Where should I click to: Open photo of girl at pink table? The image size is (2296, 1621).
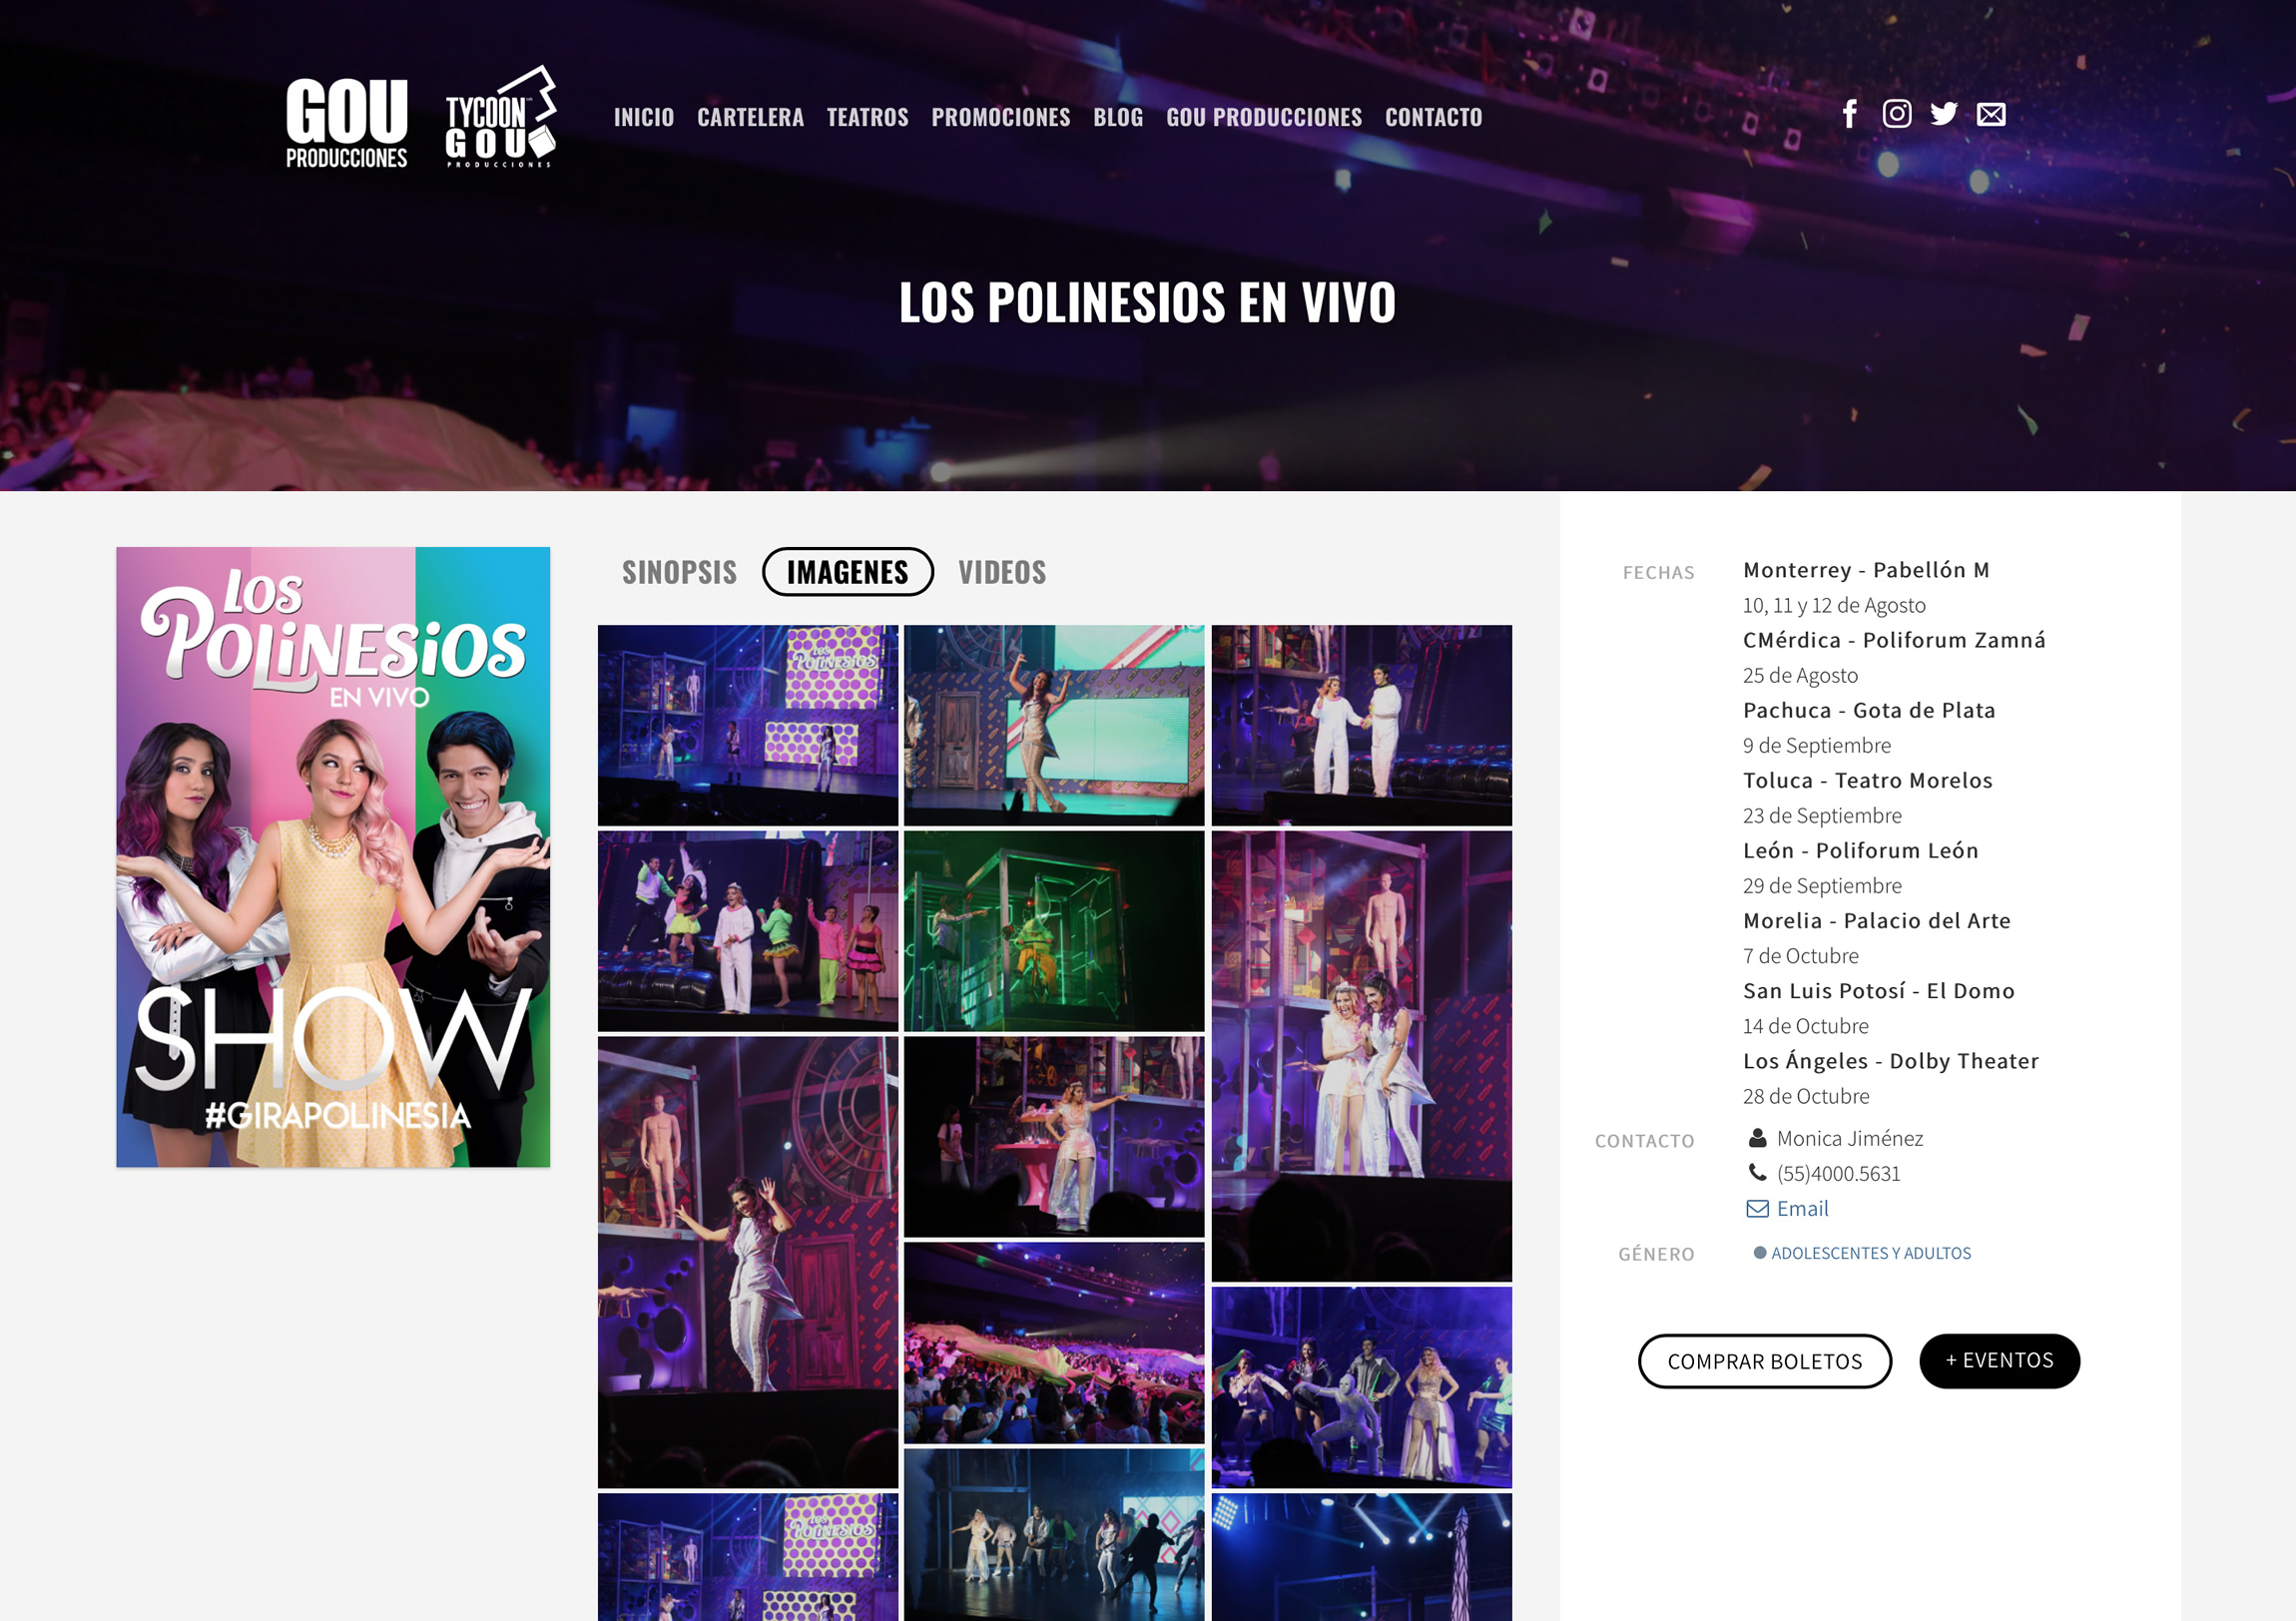point(1054,1137)
